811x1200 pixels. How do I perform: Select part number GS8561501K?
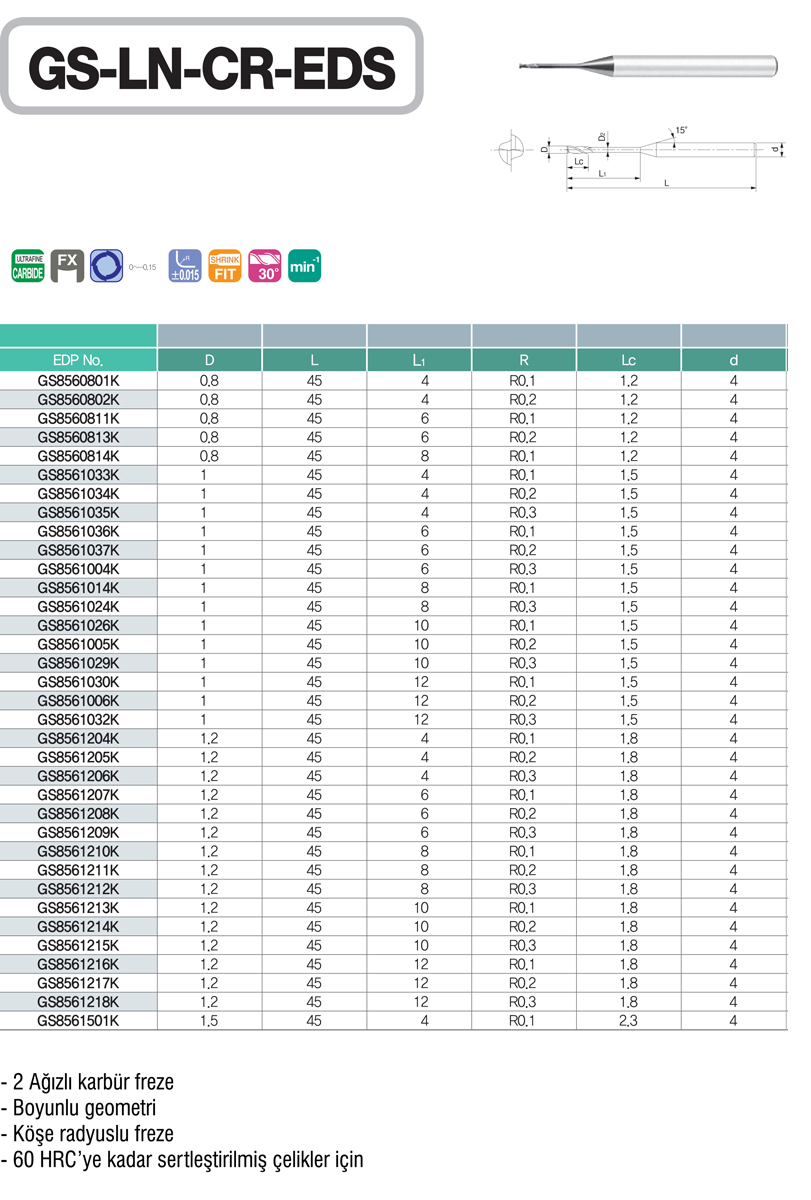(x=78, y=1020)
